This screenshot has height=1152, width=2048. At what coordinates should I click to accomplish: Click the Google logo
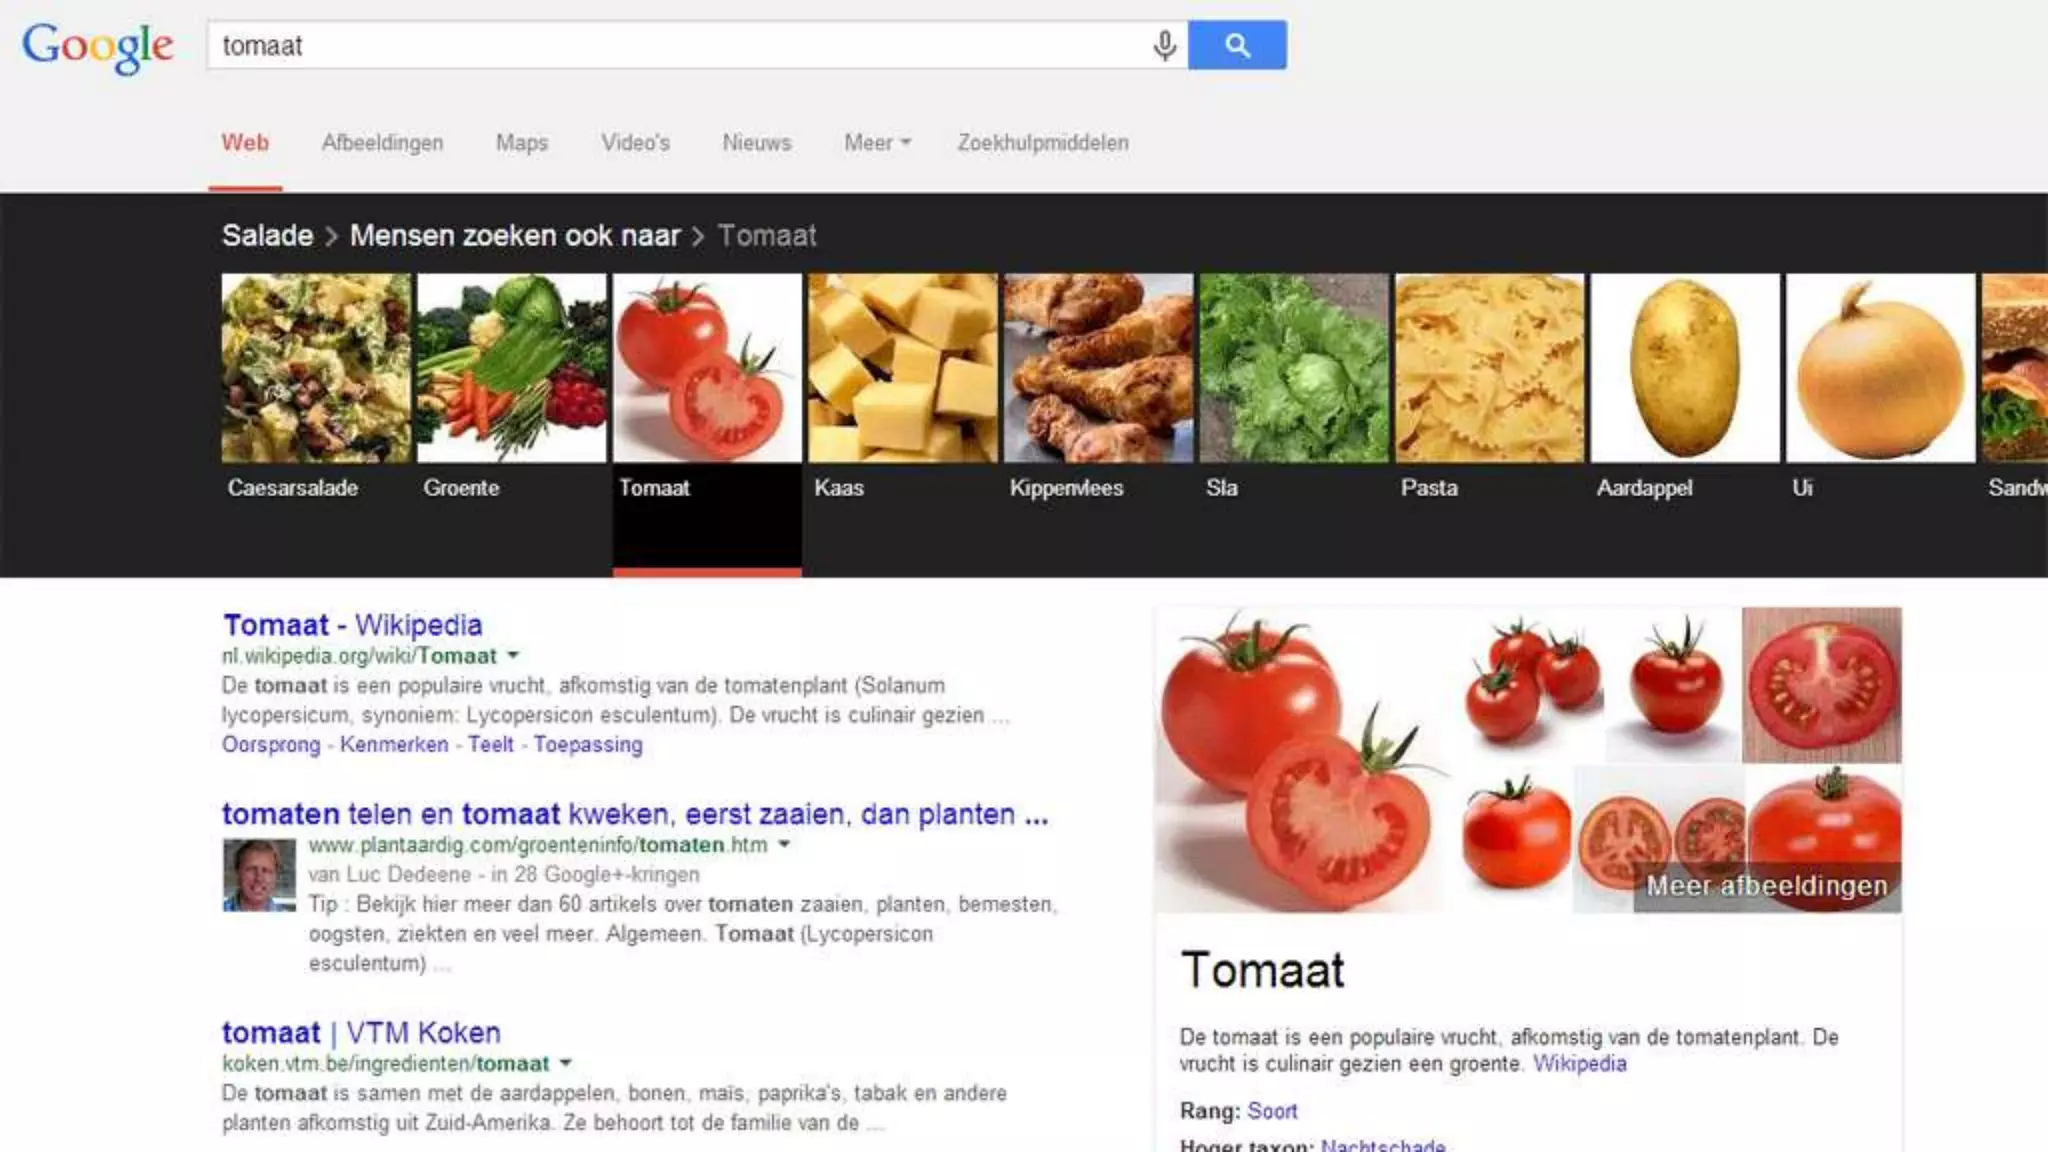point(98,47)
